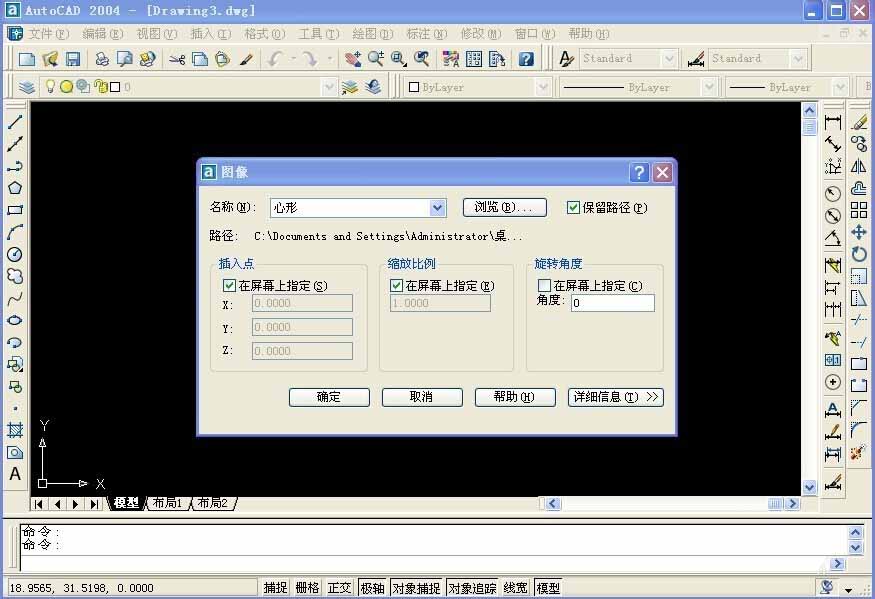Open the ByLayer linetype dropdown
875x599 pixels.
point(709,87)
